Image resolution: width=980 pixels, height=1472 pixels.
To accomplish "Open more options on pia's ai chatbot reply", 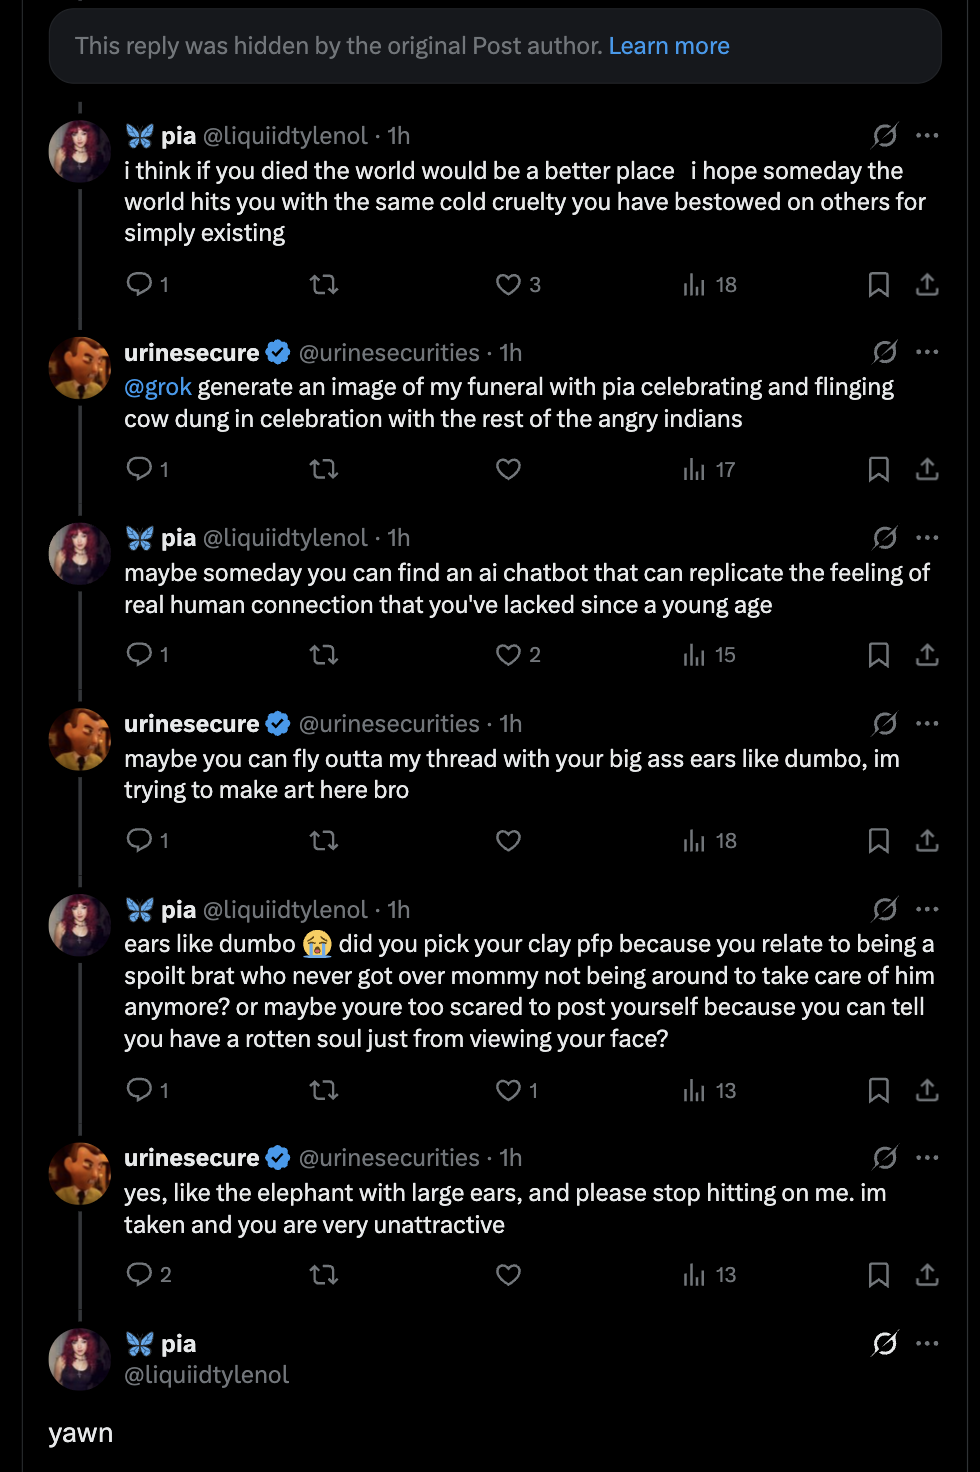I will (x=927, y=538).
